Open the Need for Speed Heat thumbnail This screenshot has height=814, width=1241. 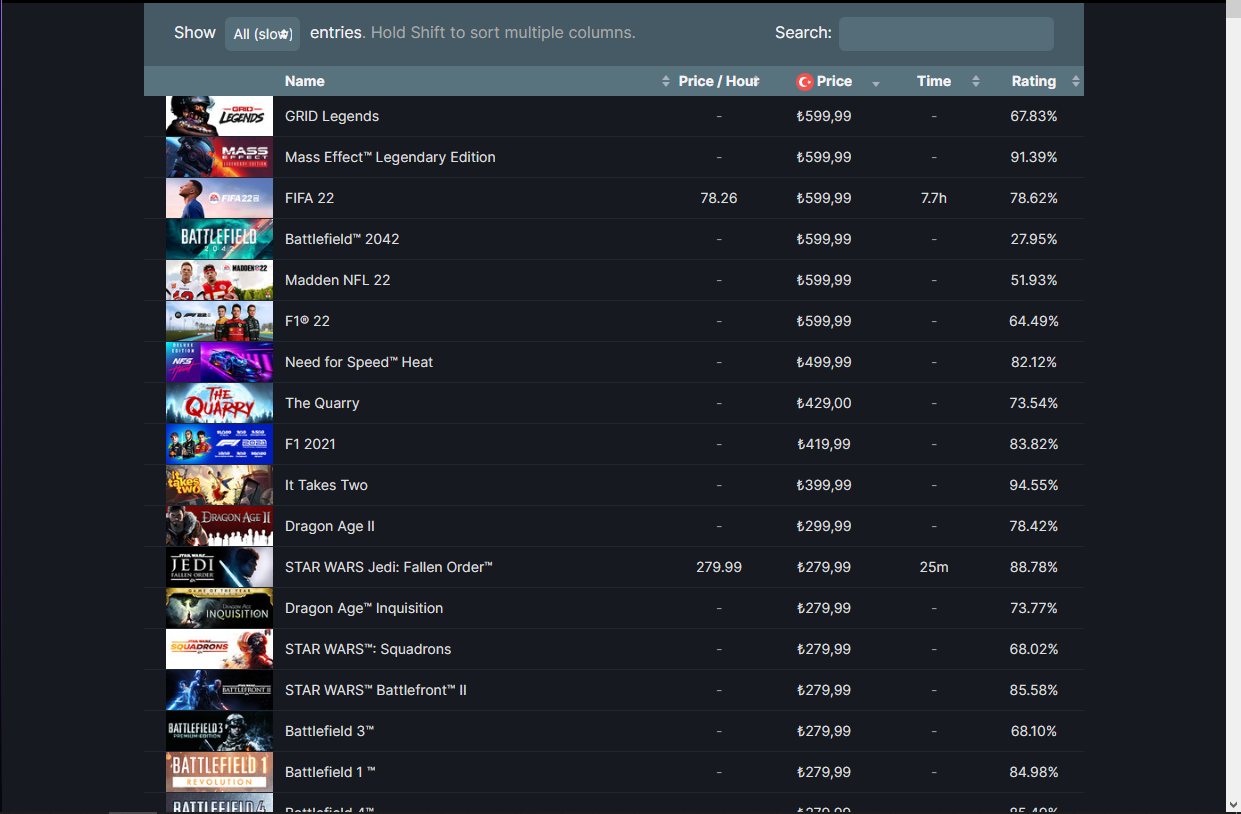click(x=219, y=362)
